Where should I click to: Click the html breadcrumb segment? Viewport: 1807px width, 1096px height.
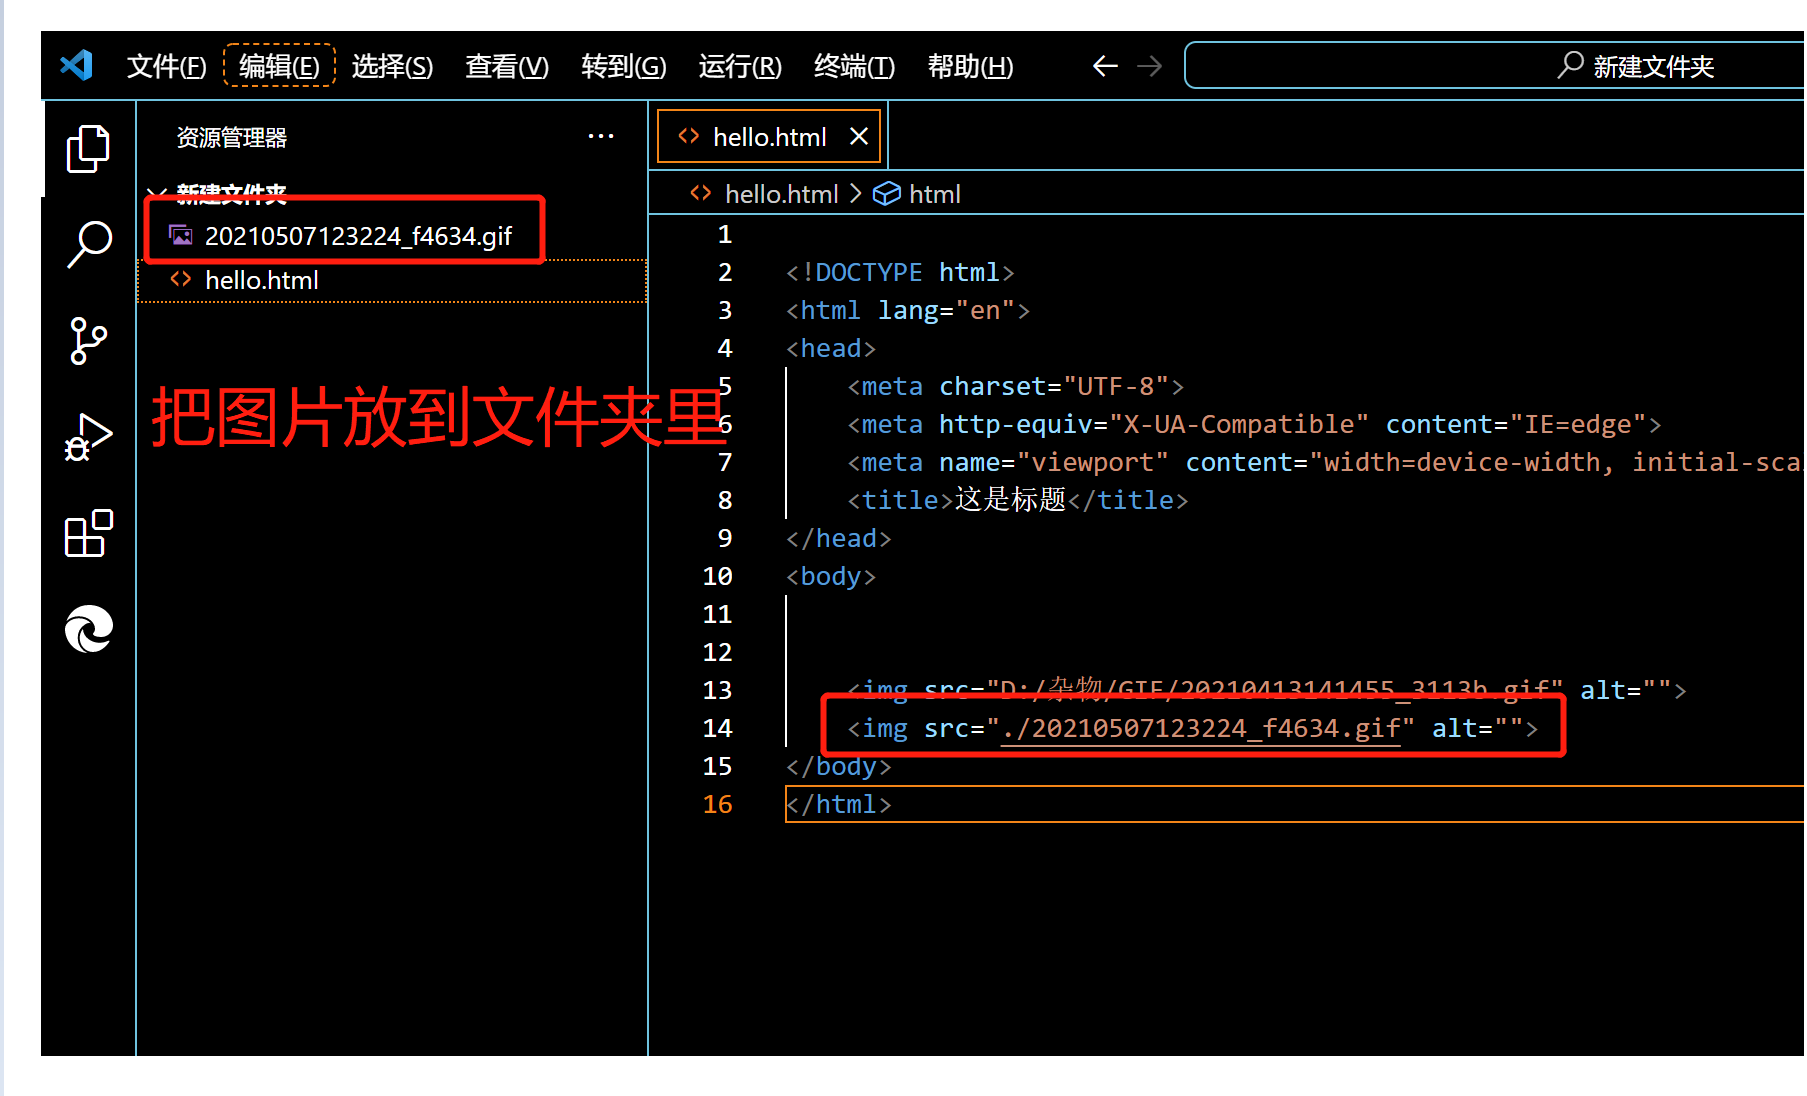point(934,193)
